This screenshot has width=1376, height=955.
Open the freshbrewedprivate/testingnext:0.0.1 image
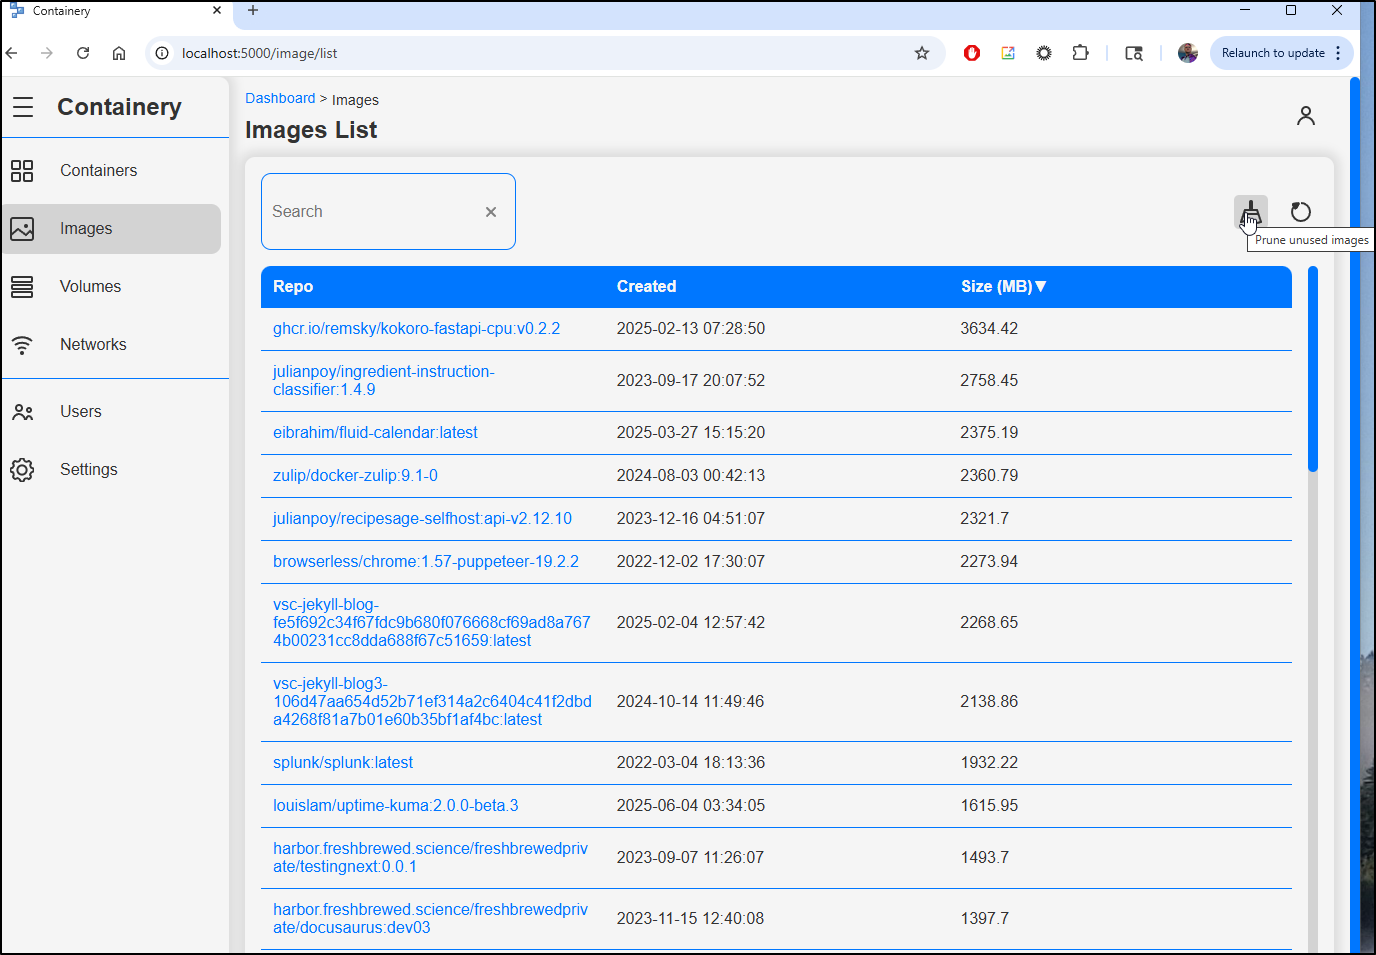click(431, 858)
